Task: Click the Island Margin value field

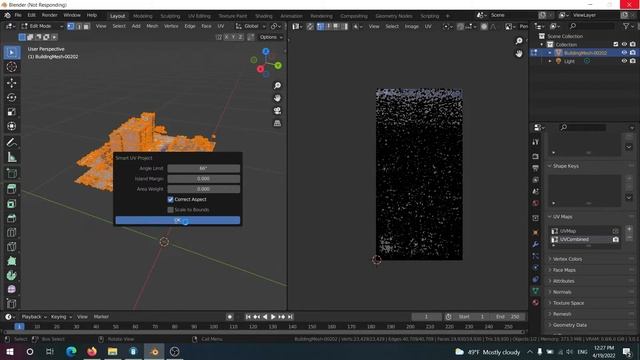Action: (x=204, y=179)
